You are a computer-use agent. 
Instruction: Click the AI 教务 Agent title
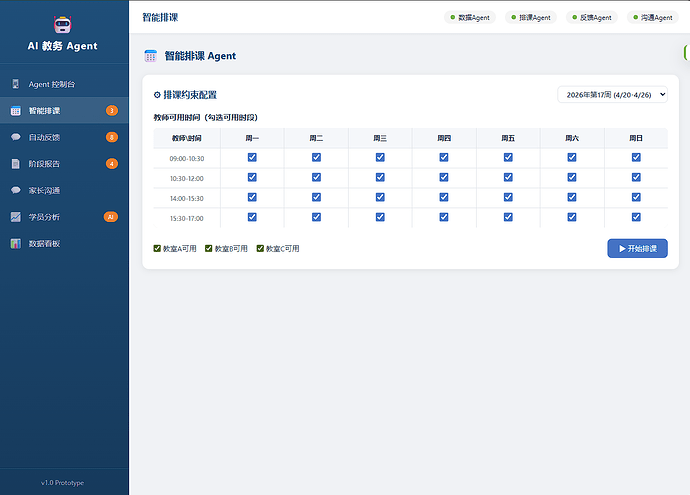coord(62,46)
